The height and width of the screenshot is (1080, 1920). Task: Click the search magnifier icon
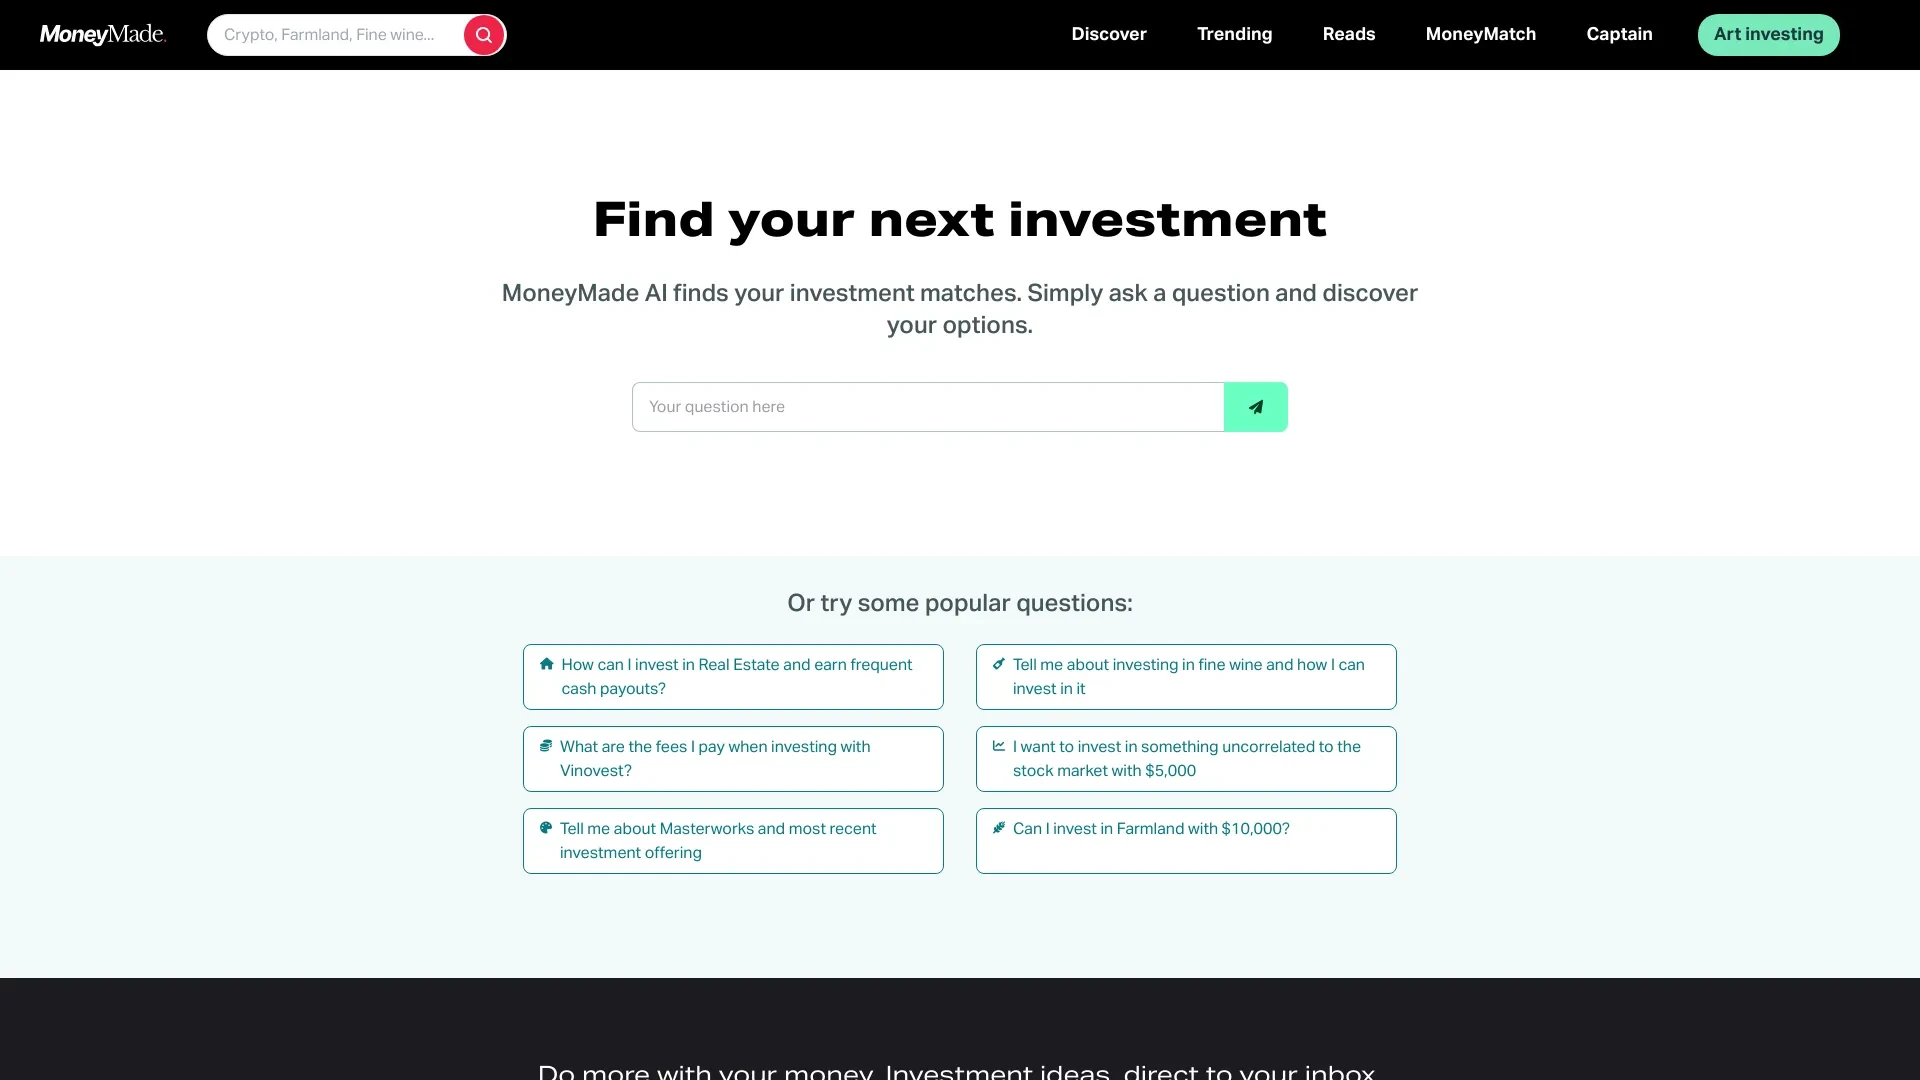pos(484,34)
